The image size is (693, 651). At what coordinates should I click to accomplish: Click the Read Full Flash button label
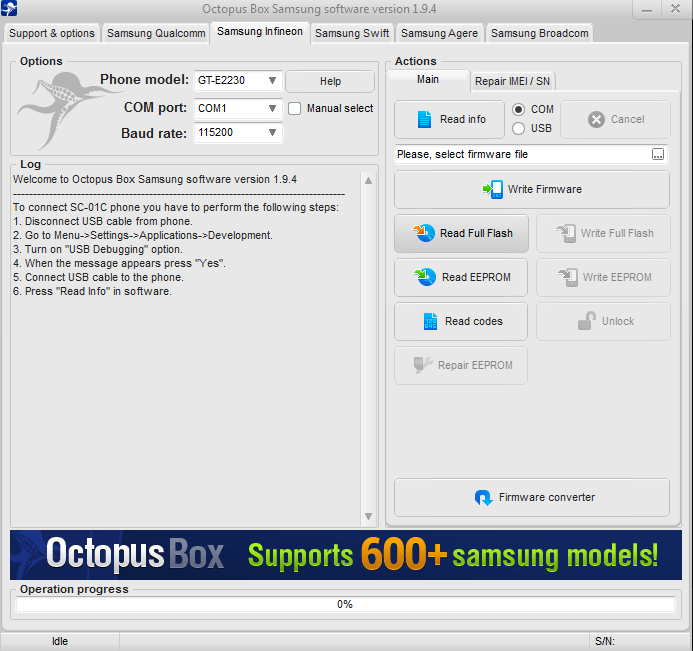click(476, 233)
